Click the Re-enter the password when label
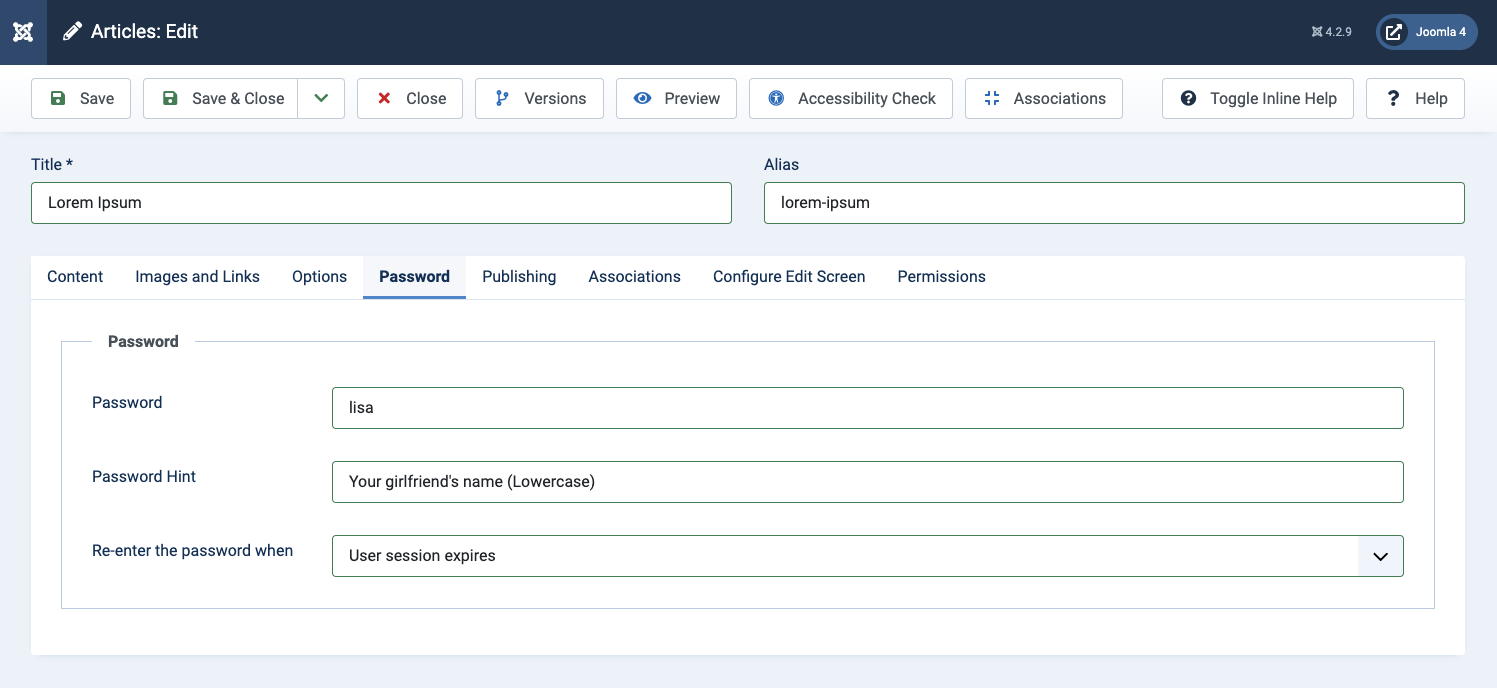Image resolution: width=1497 pixels, height=688 pixels. pyautogui.click(x=192, y=551)
